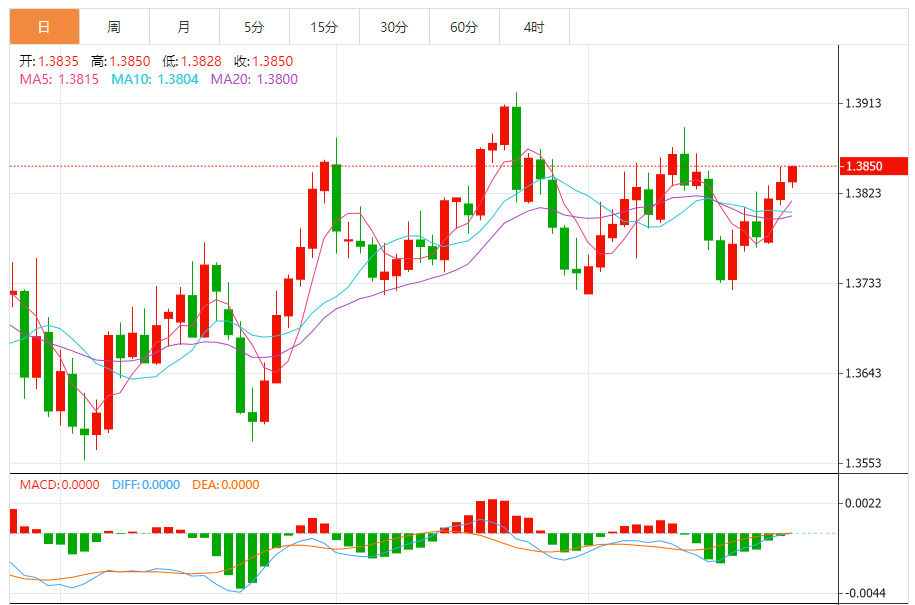Open the 60分 timeframe tab
The height and width of the screenshot is (605, 915).
[465, 27]
